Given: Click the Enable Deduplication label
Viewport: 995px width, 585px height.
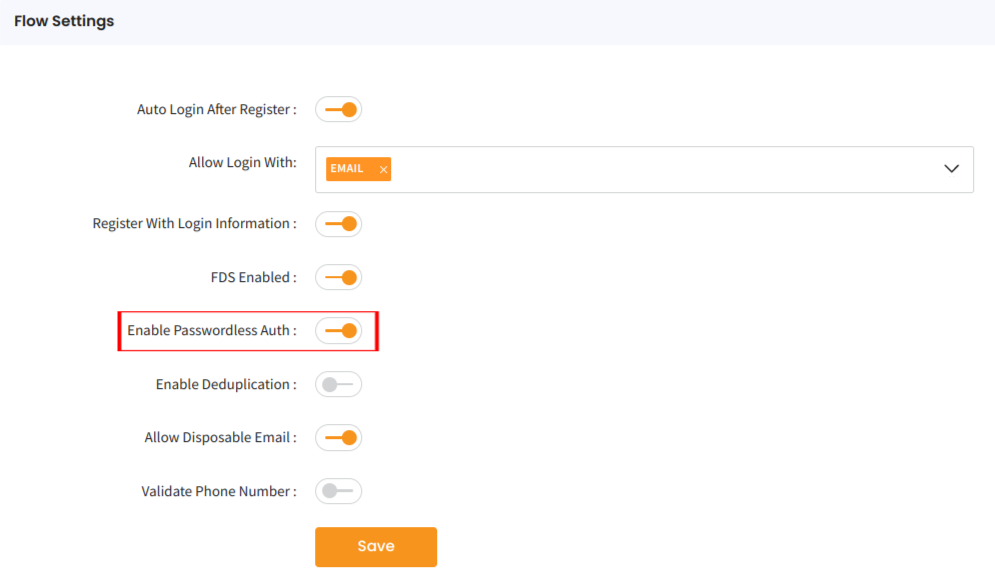Looking at the screenshot, I should click(x=225, y=384).
